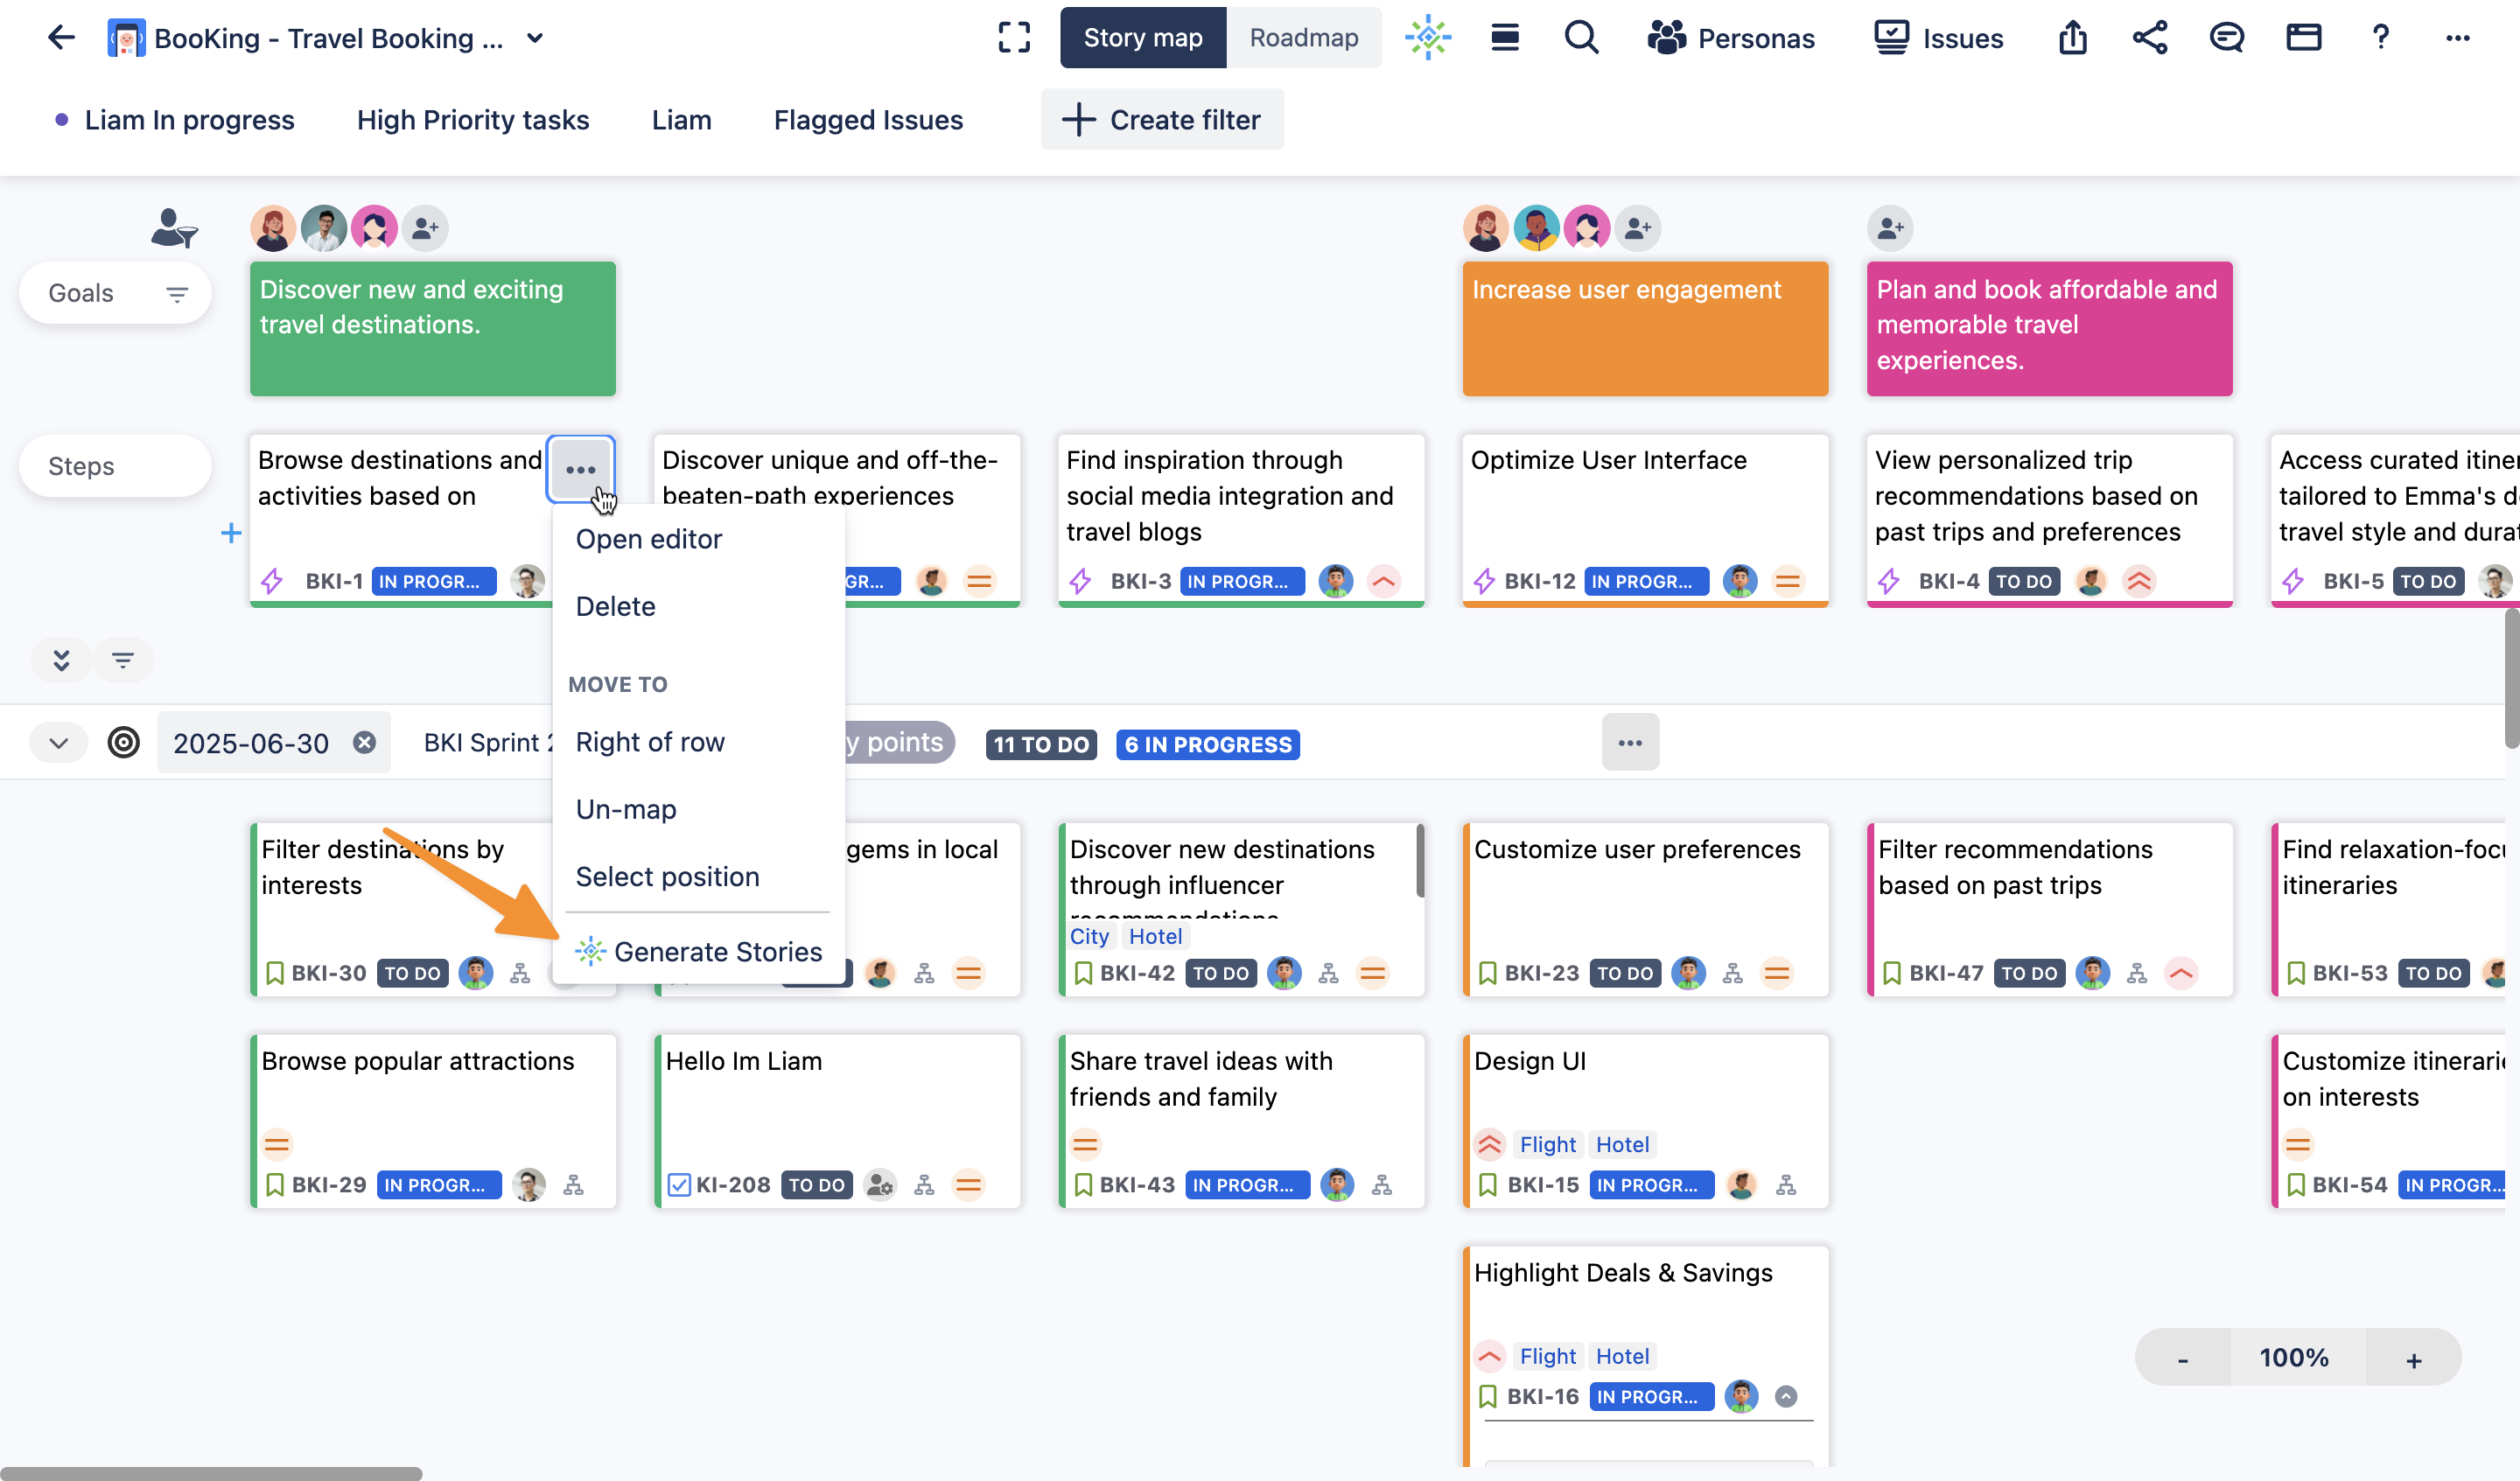Click the AI sparkle icon in toolbar
Image resolution: width=2520 pixels, height=1481 pixels.
click(1428, 38)
